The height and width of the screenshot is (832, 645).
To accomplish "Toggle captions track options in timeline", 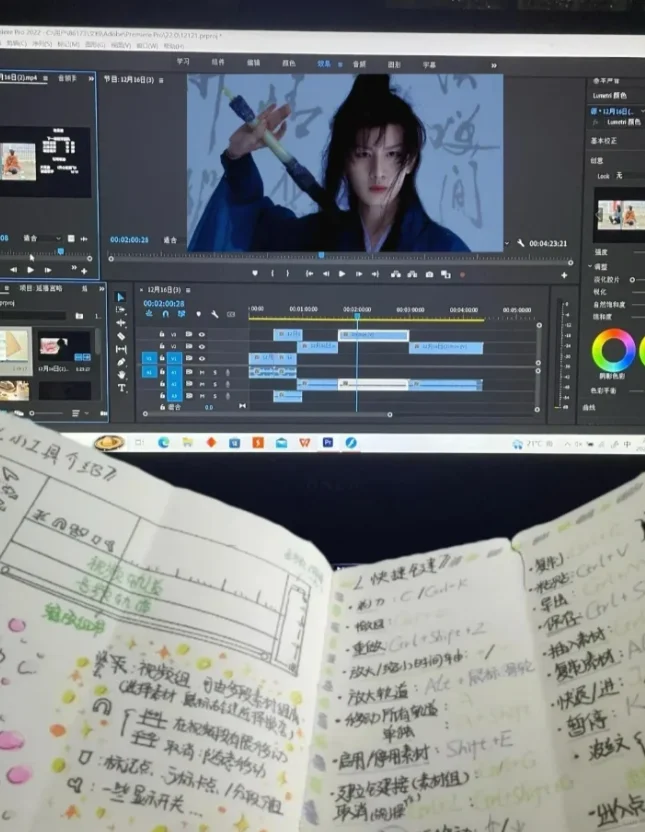I will [231, 314].
